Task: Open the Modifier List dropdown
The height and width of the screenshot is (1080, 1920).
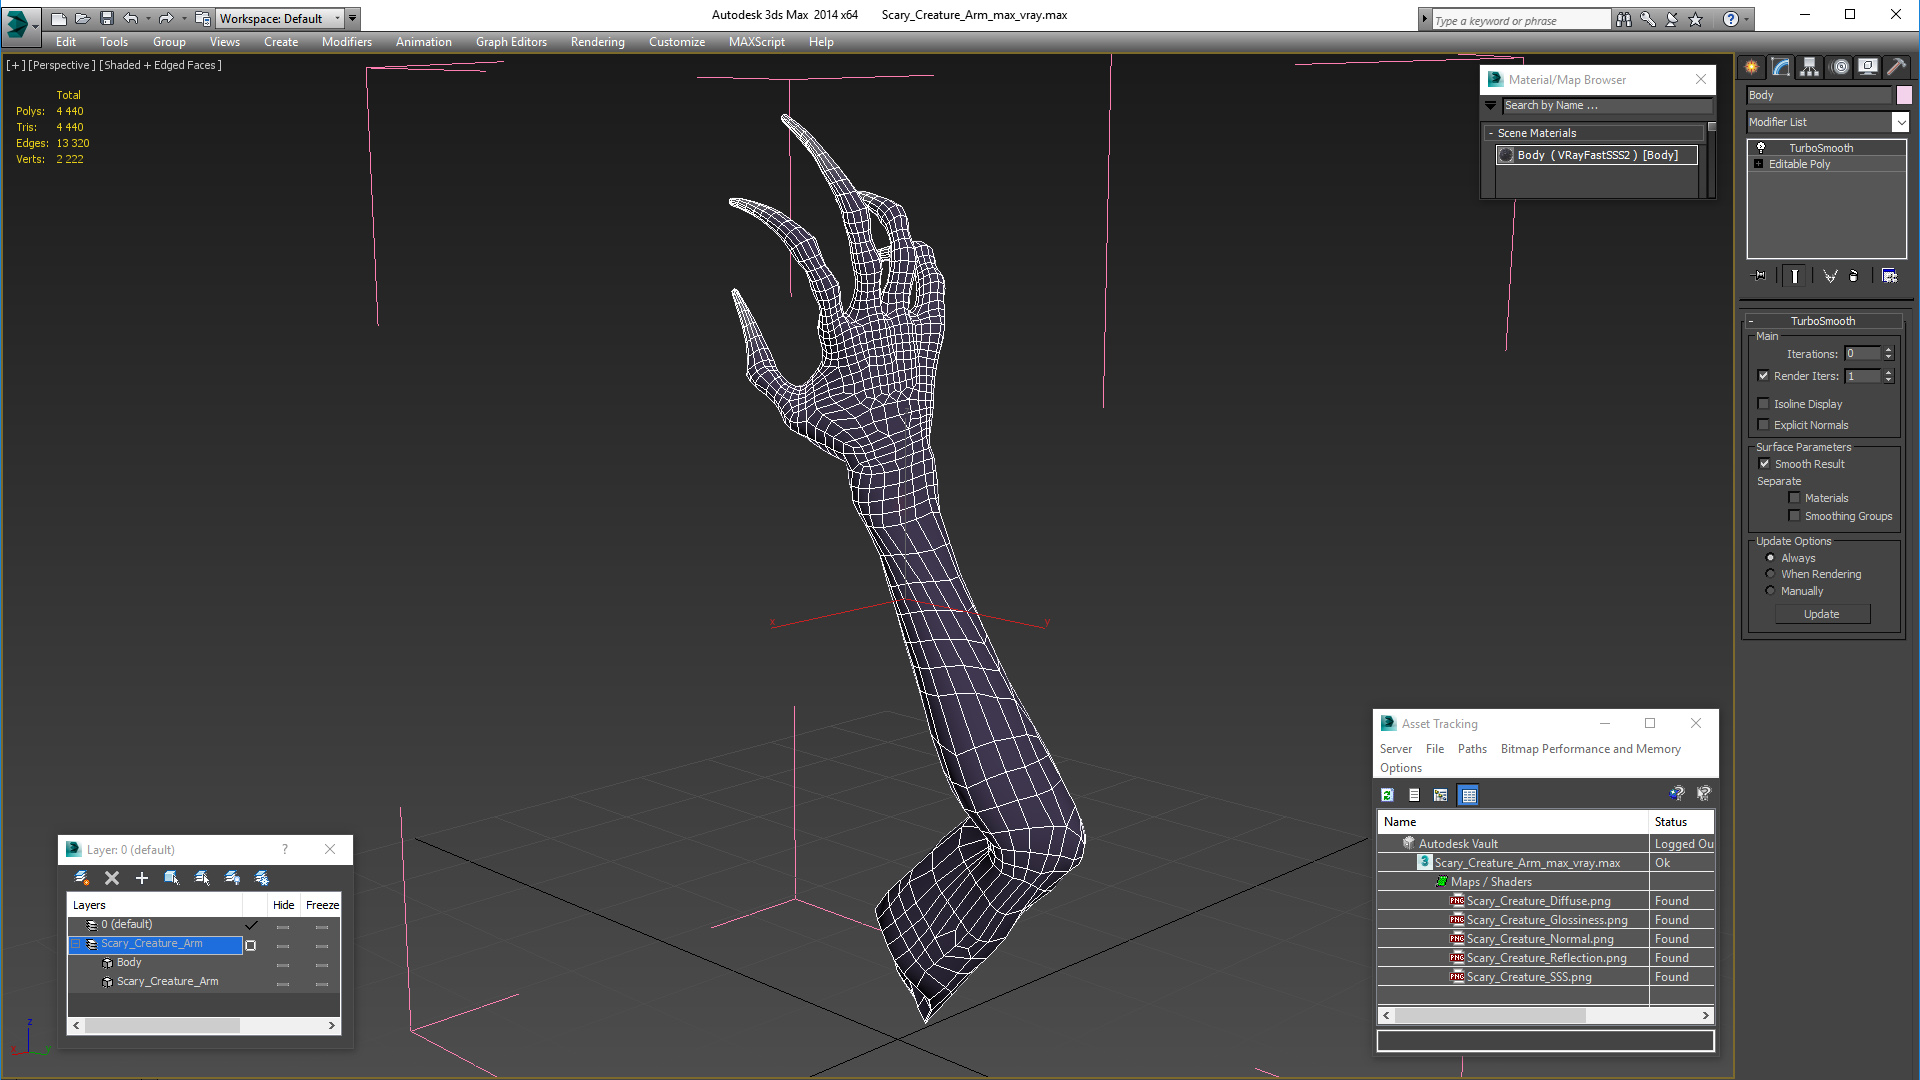Action: [x=1900, y=122]
